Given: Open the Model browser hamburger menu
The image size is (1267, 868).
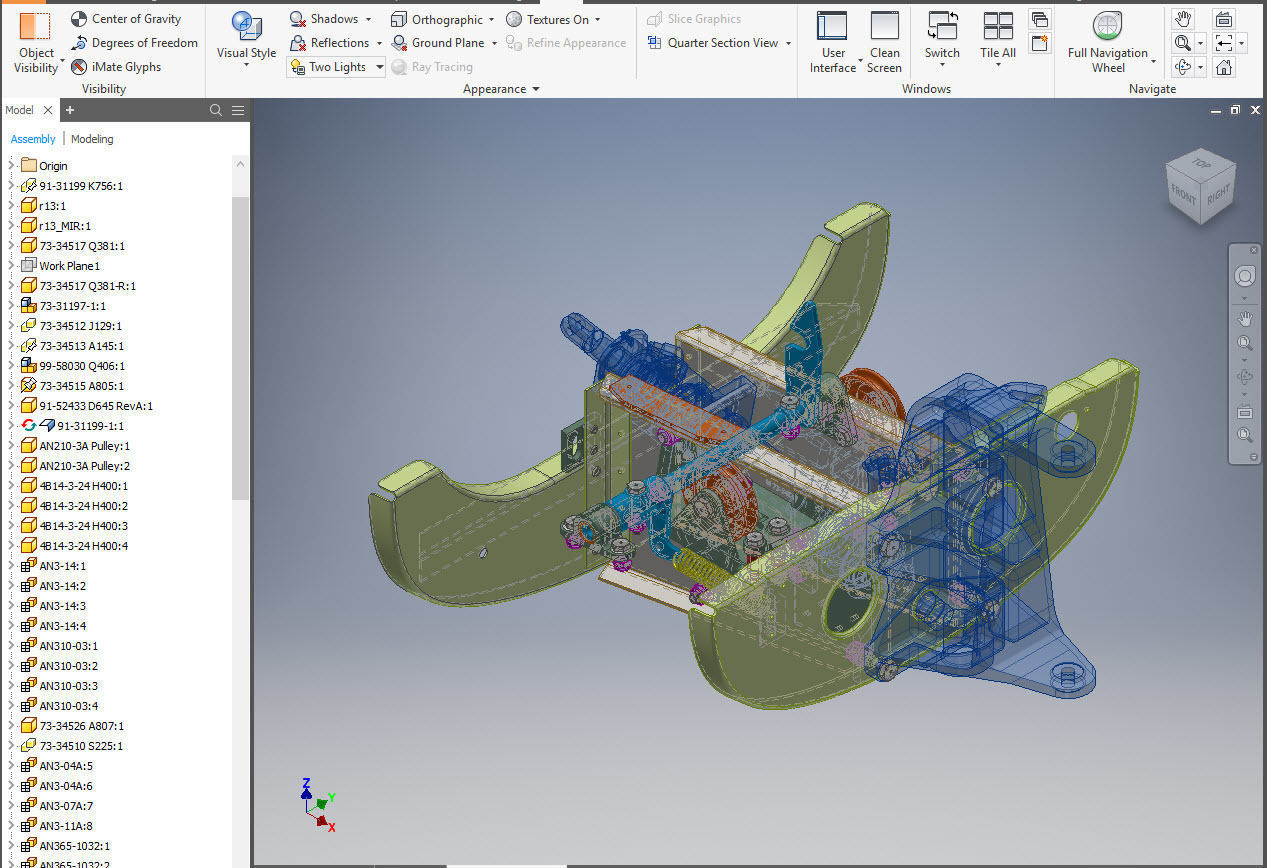Looking at the screenshot, I should pos(238,110).
